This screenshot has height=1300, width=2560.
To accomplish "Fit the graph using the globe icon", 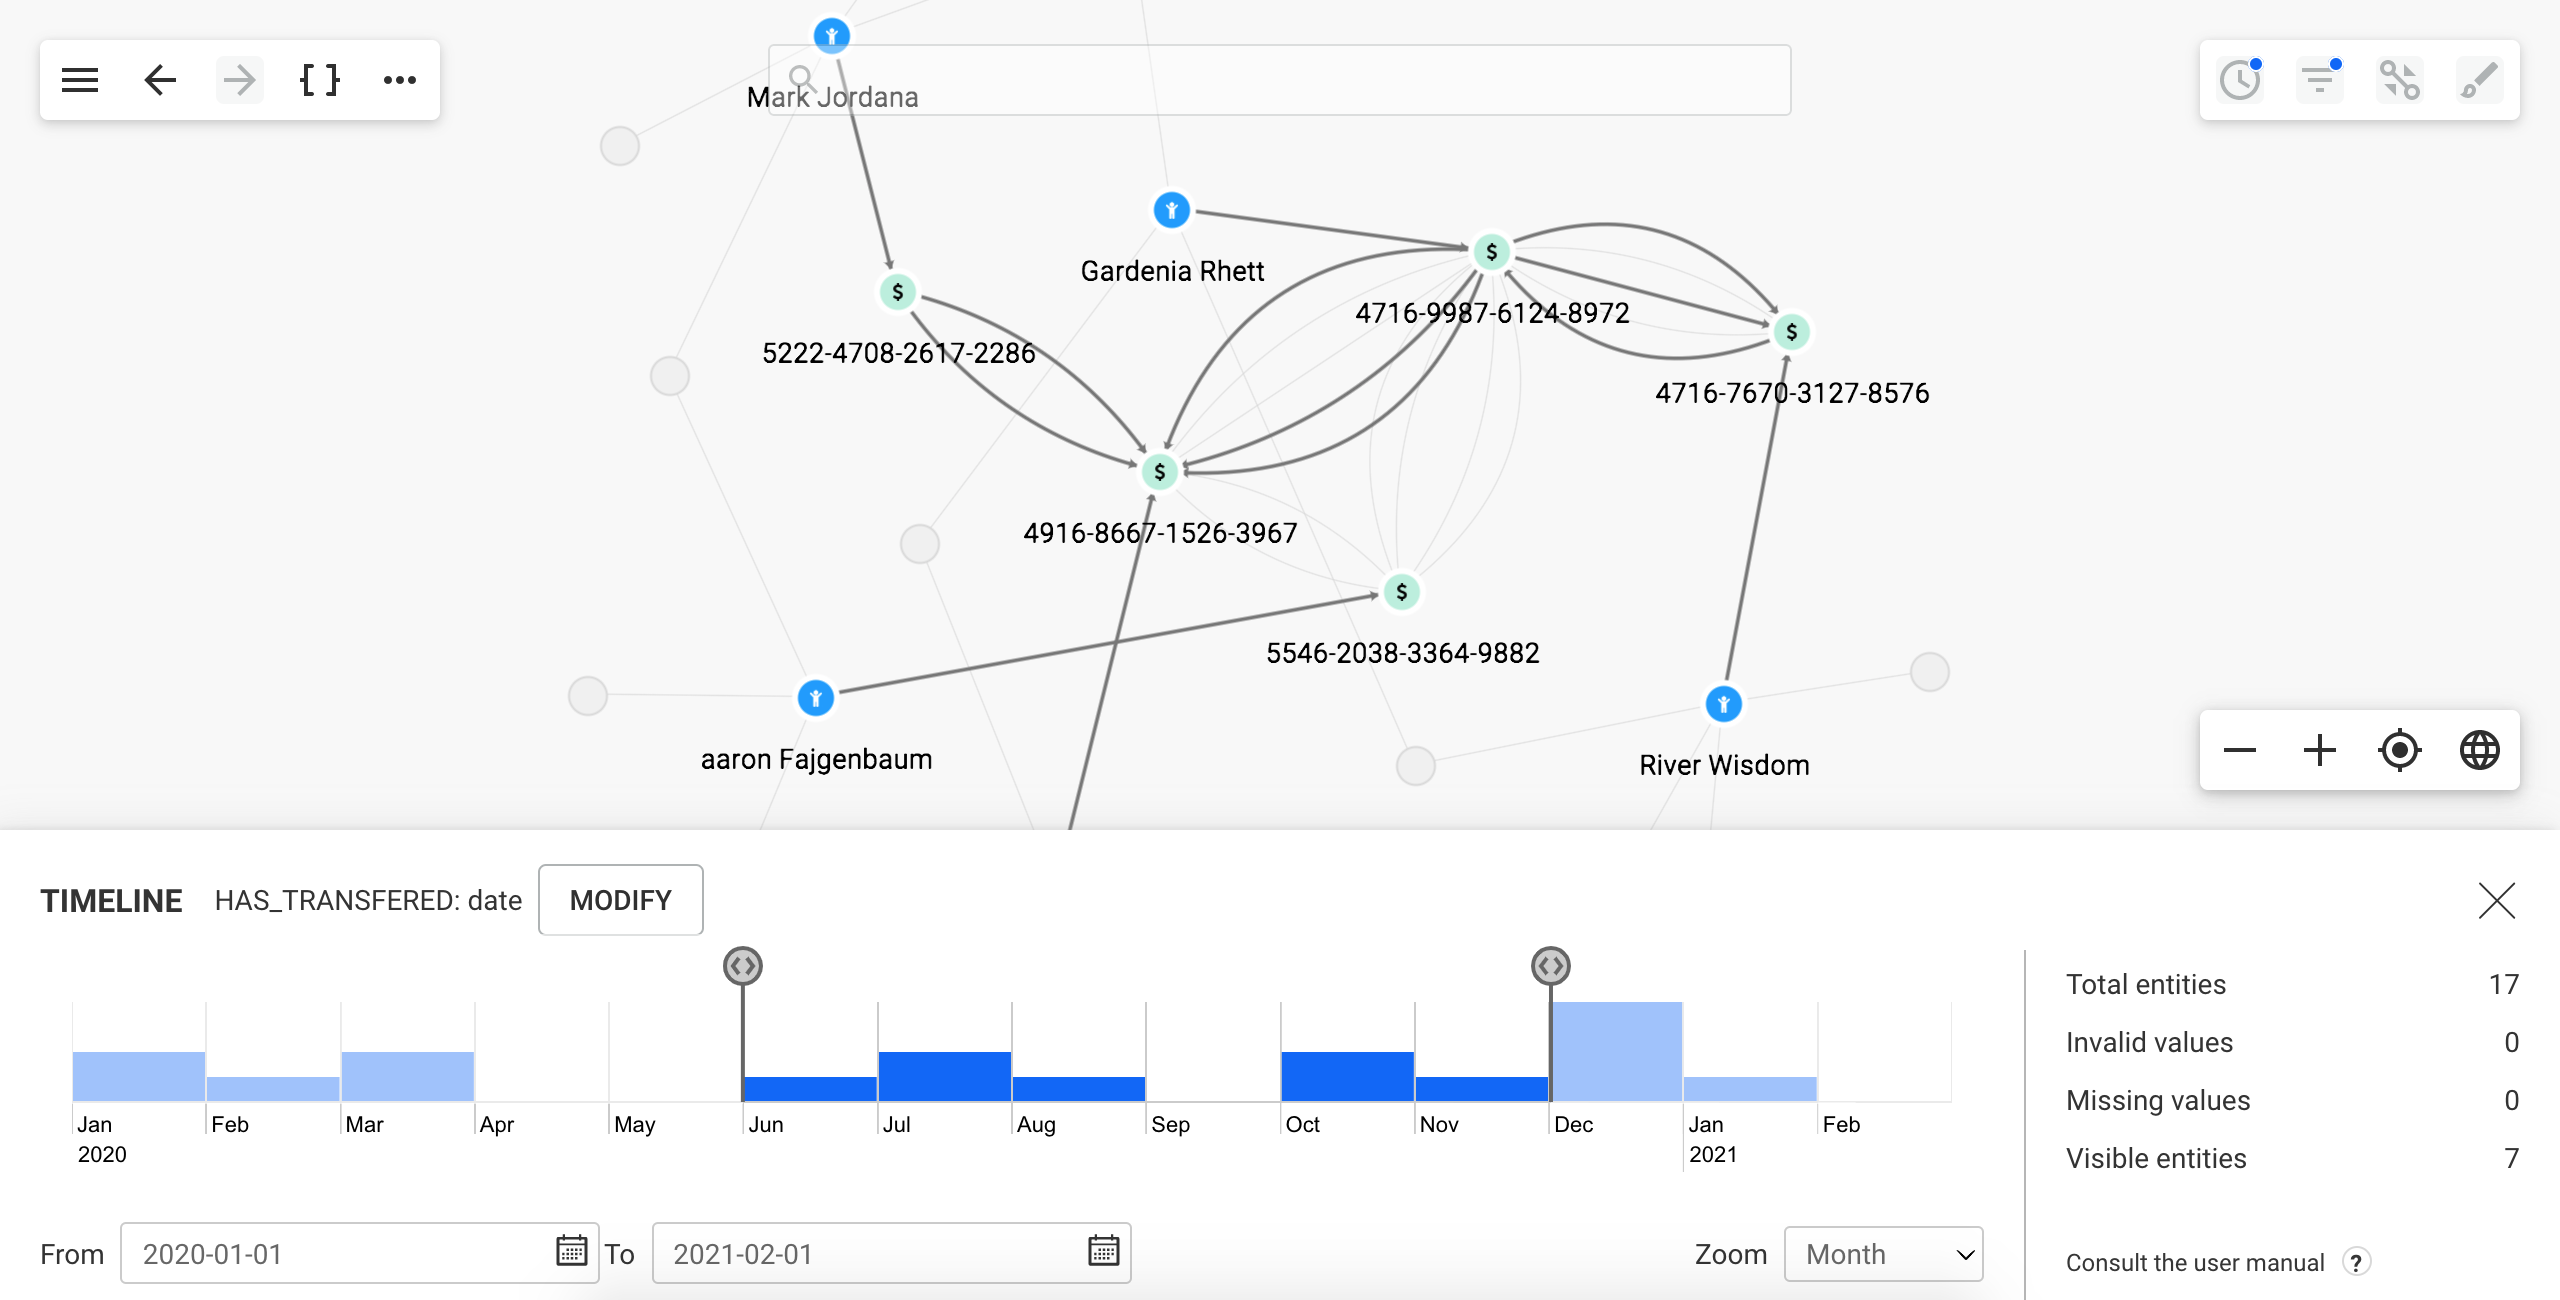I will [x=2481, y=750].
